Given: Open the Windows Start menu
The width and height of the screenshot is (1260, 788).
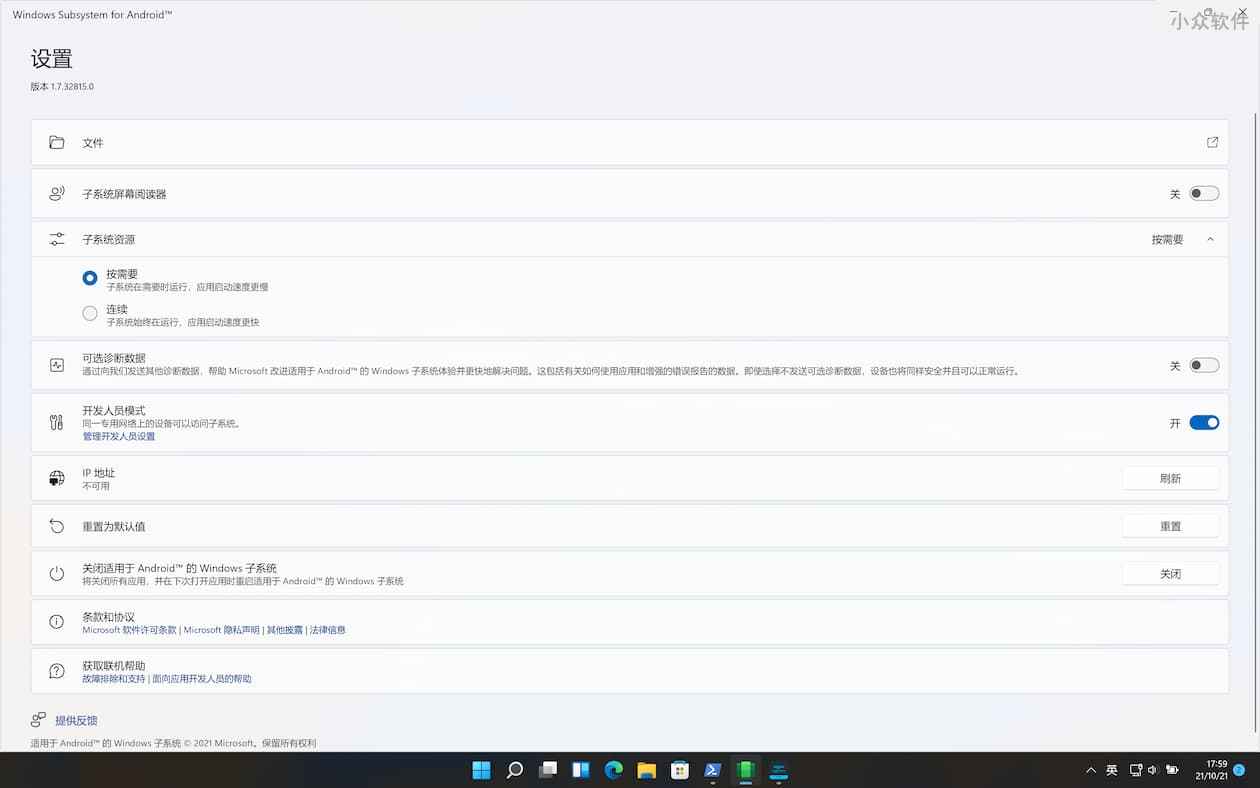Looking at the screenshot, I should (481, 770).
